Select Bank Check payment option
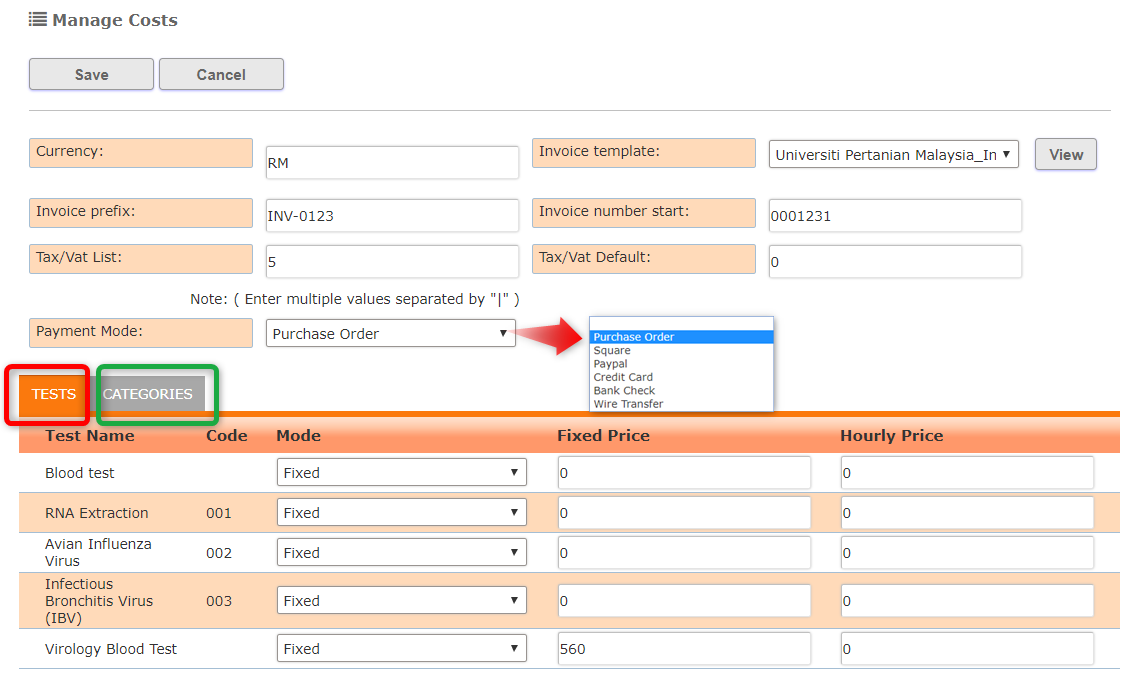Image resolution: width=1141 pixels, height=677 pixels. pos(681,390)
